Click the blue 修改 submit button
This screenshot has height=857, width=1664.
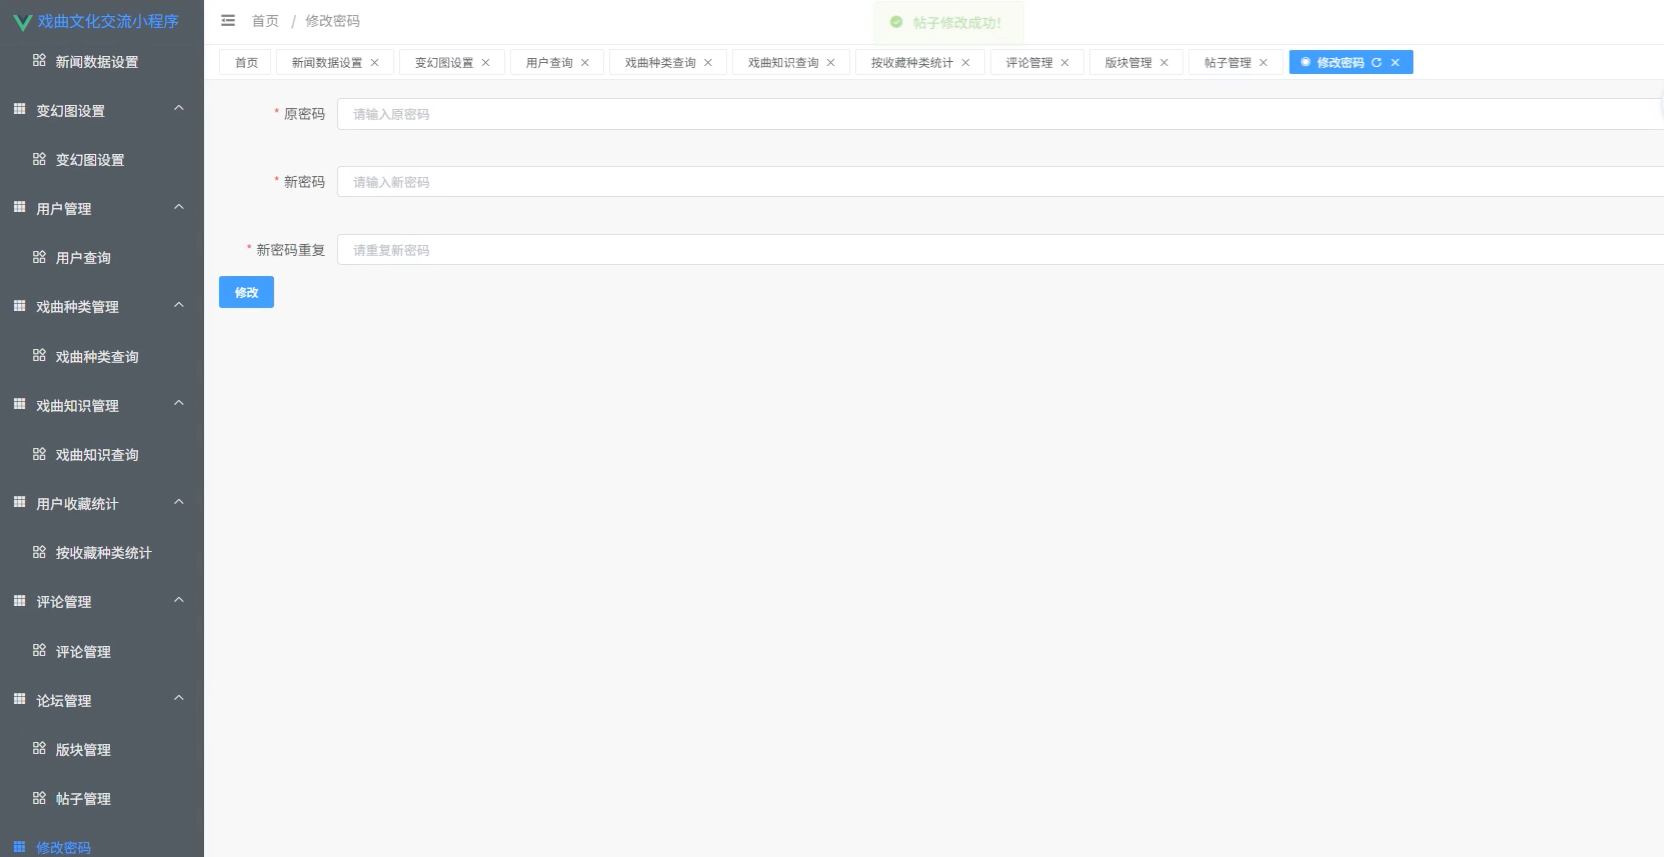pyautogui.click(x=246, y=292)
